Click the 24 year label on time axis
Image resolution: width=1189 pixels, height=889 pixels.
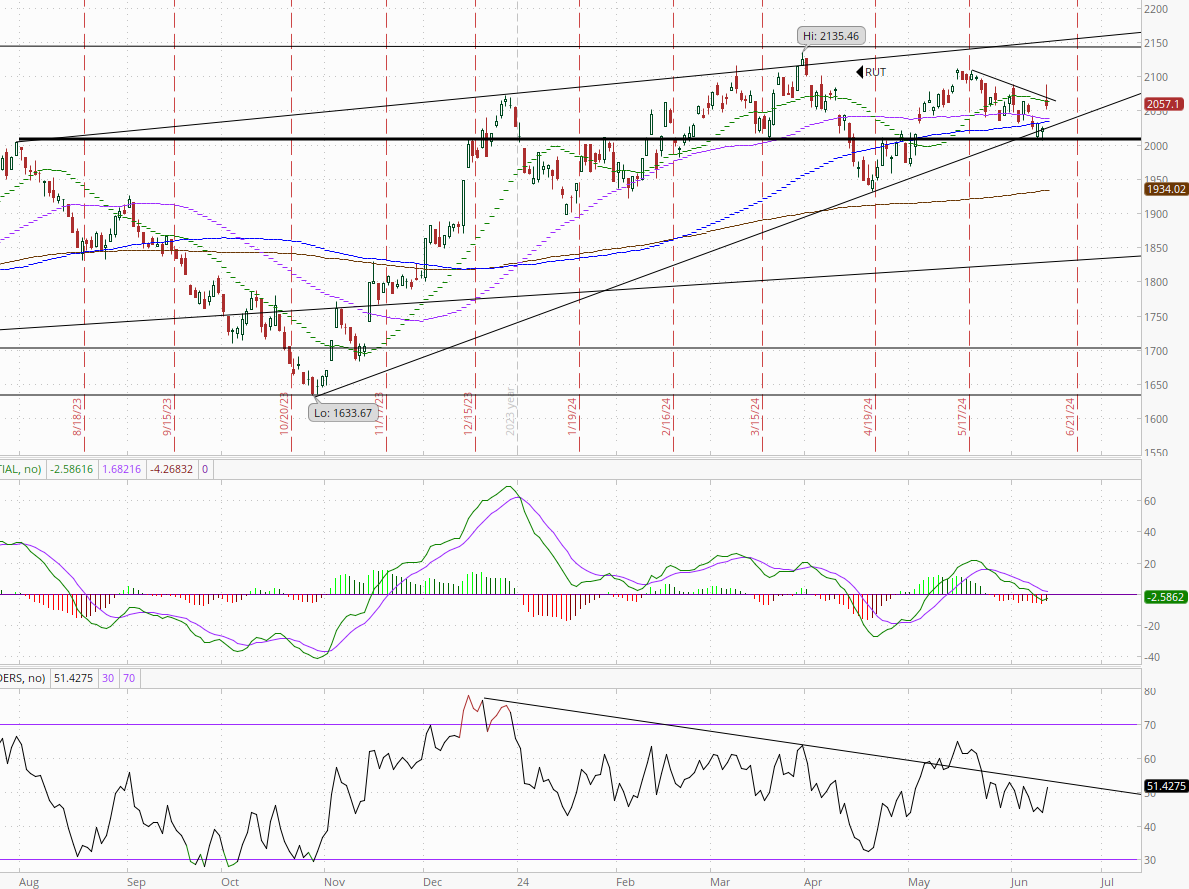click(523, 882)
